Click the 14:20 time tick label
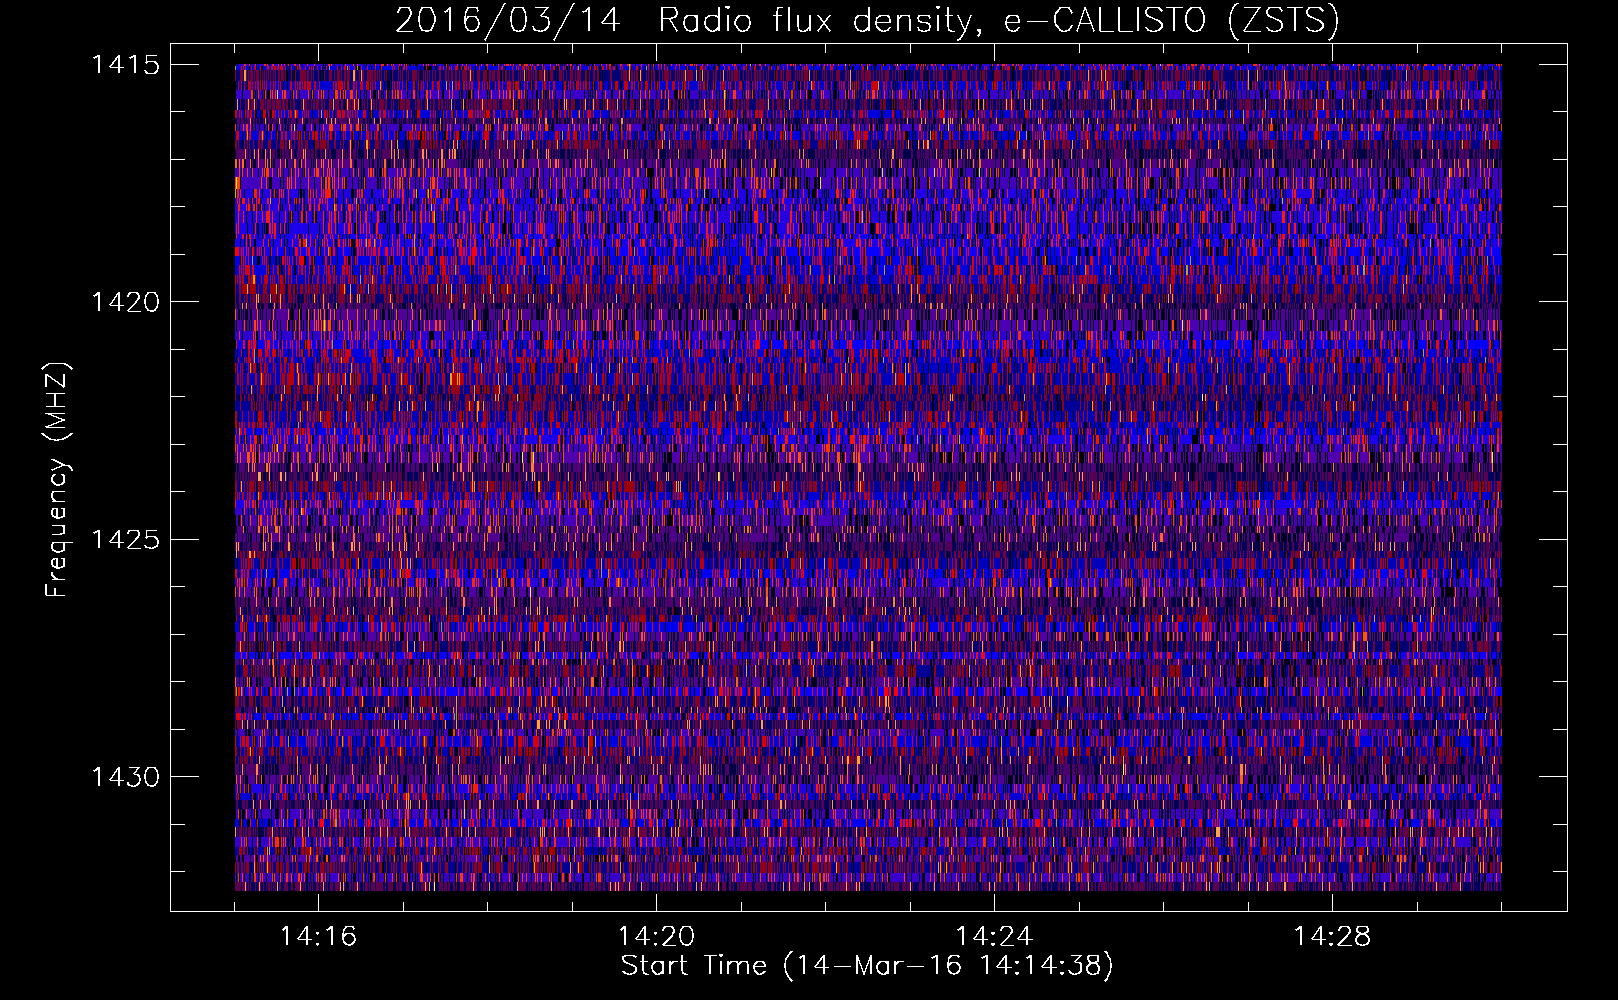Viewport: 1618px width, 1000px height. 656,937
